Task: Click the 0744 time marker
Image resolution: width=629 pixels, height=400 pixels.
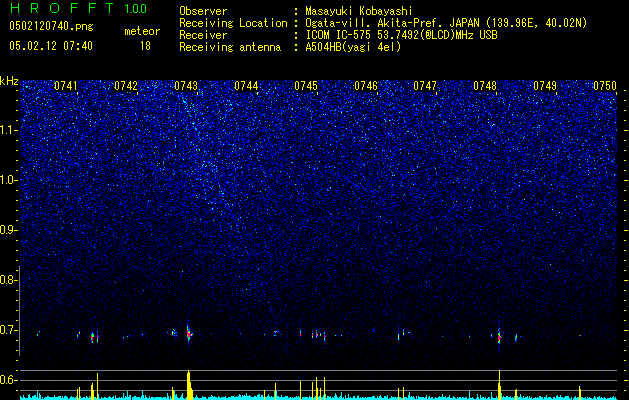Action: (246, 86)
